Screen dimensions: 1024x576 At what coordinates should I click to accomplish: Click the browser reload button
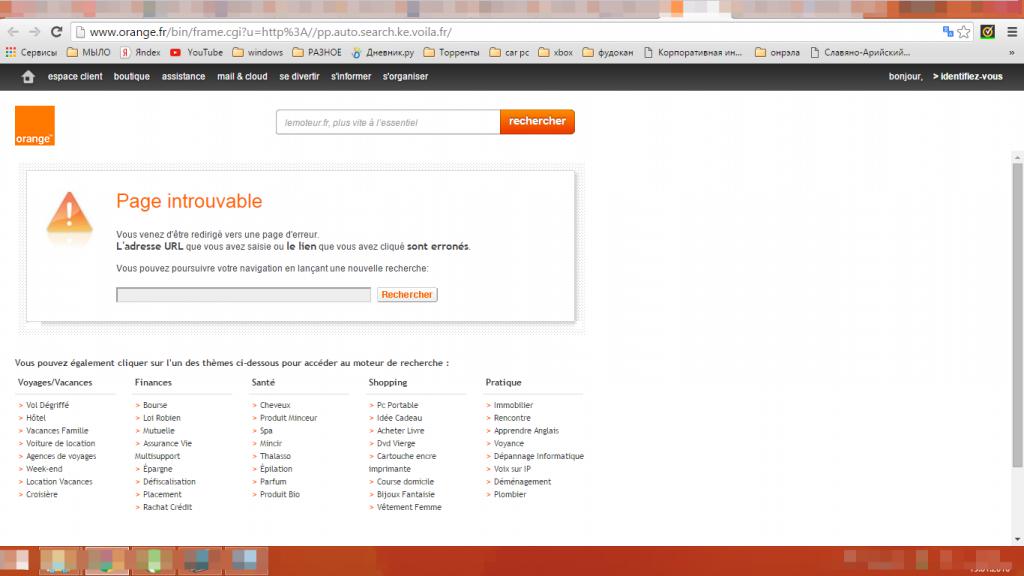tap(56, 32)
